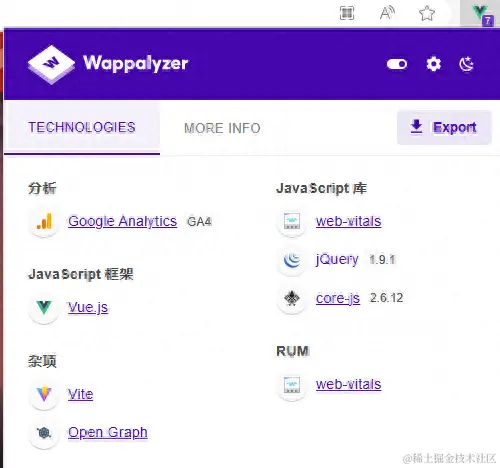Click the core-js version 2.6.12 text
This screenshot has width=500, height=468.
[x=387, y=298]
